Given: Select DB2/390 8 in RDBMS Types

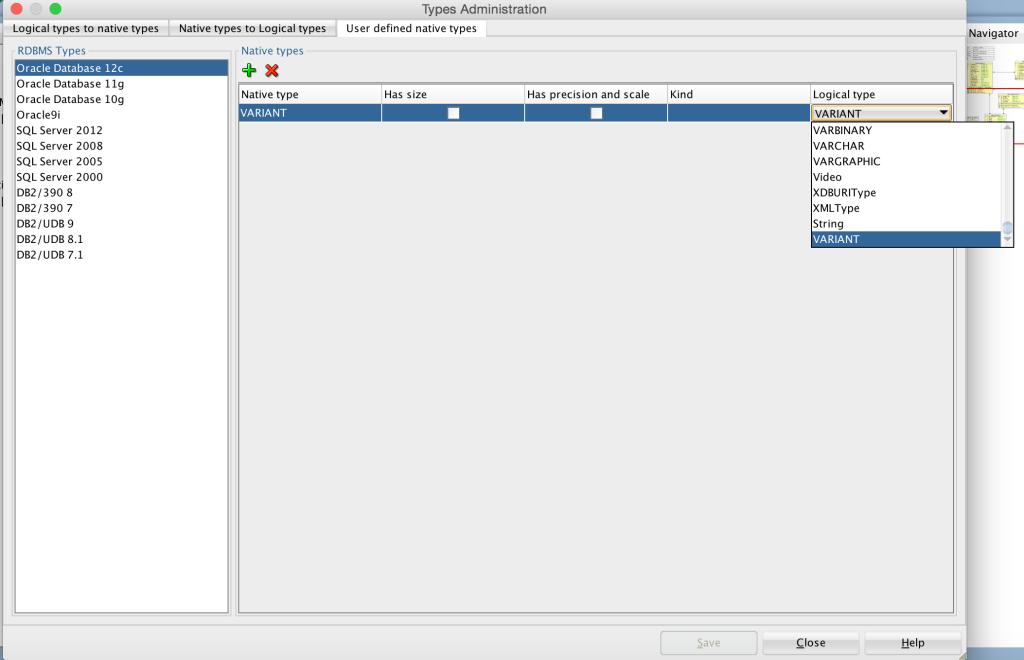Looking at the screenshot, I should click(x=121, y=193).
